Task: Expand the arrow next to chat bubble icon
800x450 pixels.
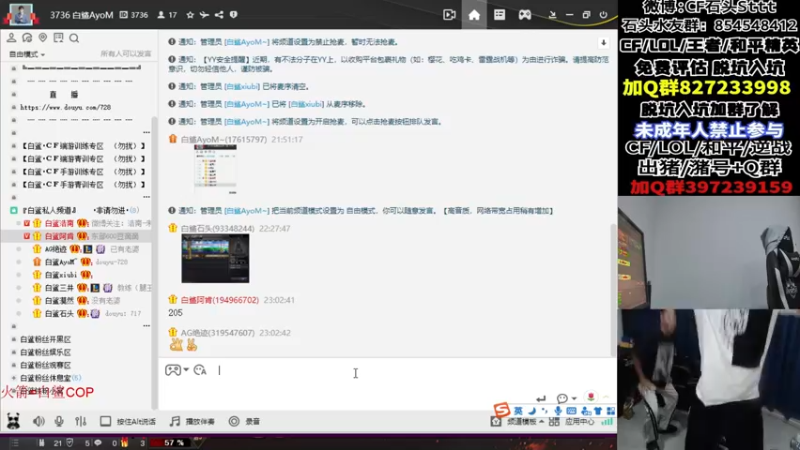Action: pyautogui.click(x=574, y=398)
